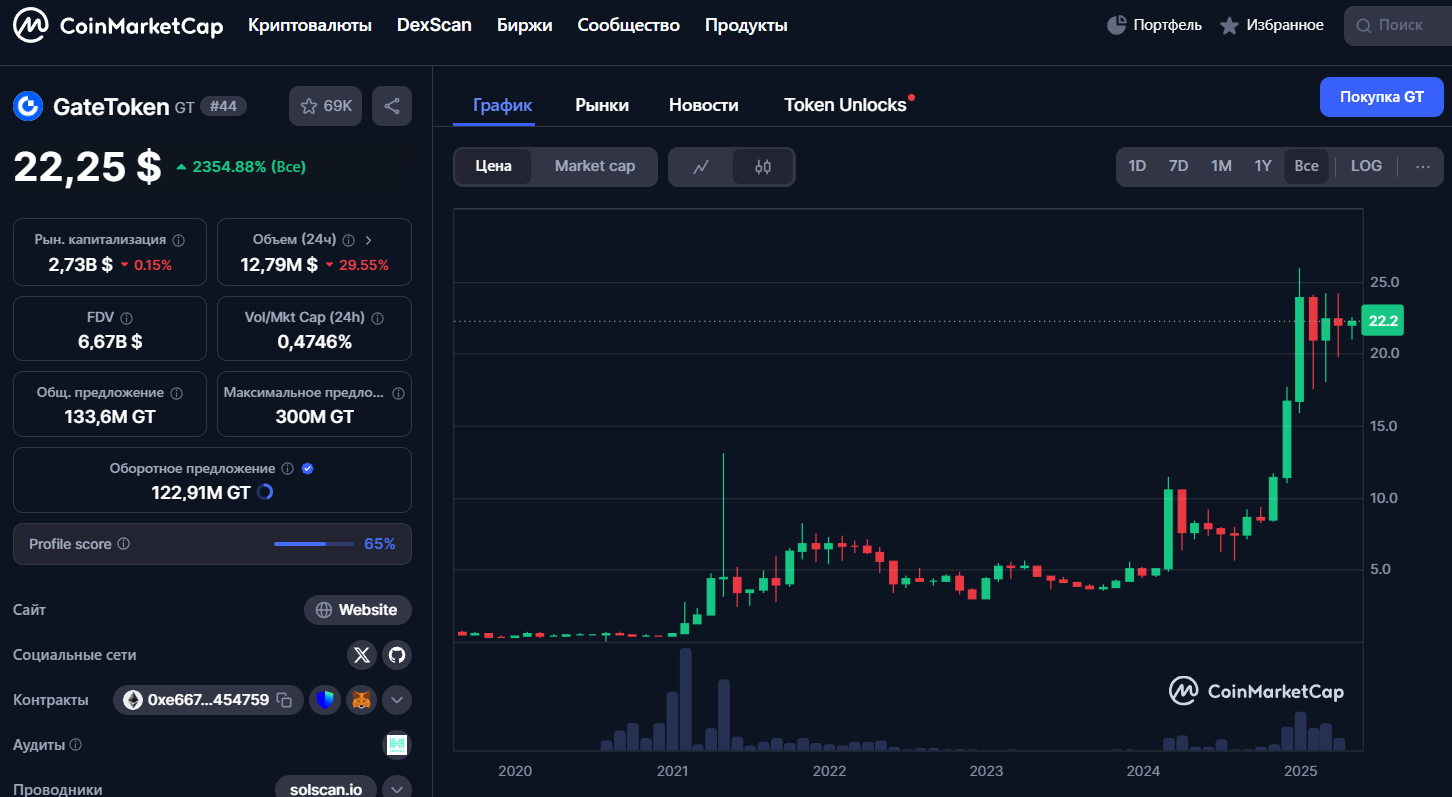Image resolution: width=1452 pixels, height=797 pixels.
Task: Switch to the Рынки tab
Action: point(602,105)
